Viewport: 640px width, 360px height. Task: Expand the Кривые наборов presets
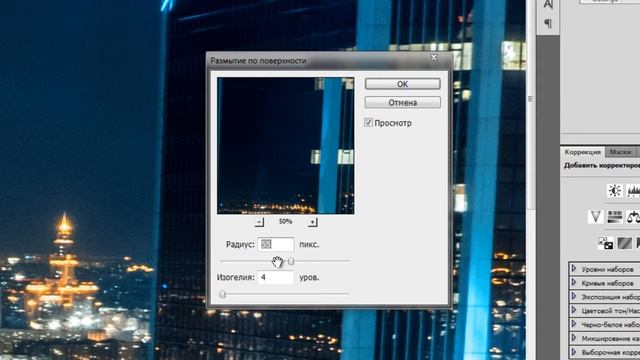click(x=574, y=282)
